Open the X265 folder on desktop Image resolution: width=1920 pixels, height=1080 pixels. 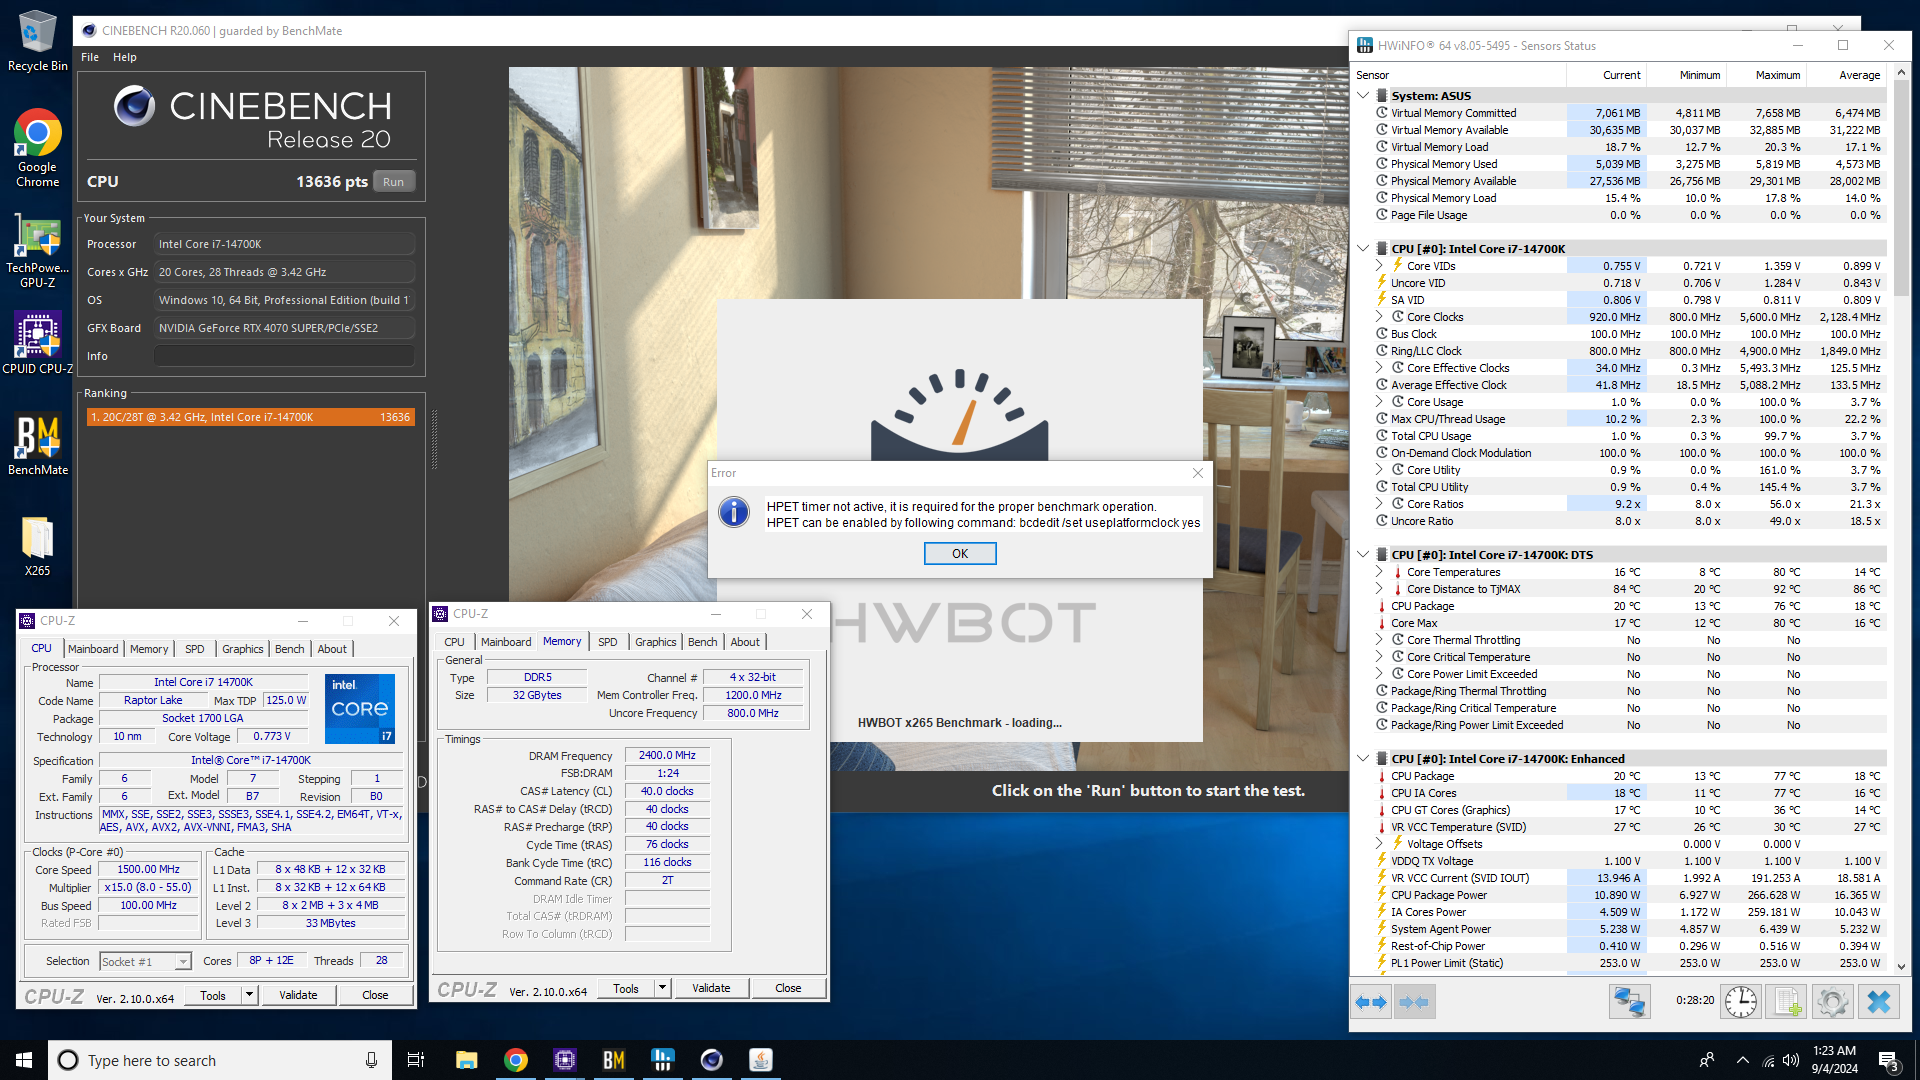point(37,546)
